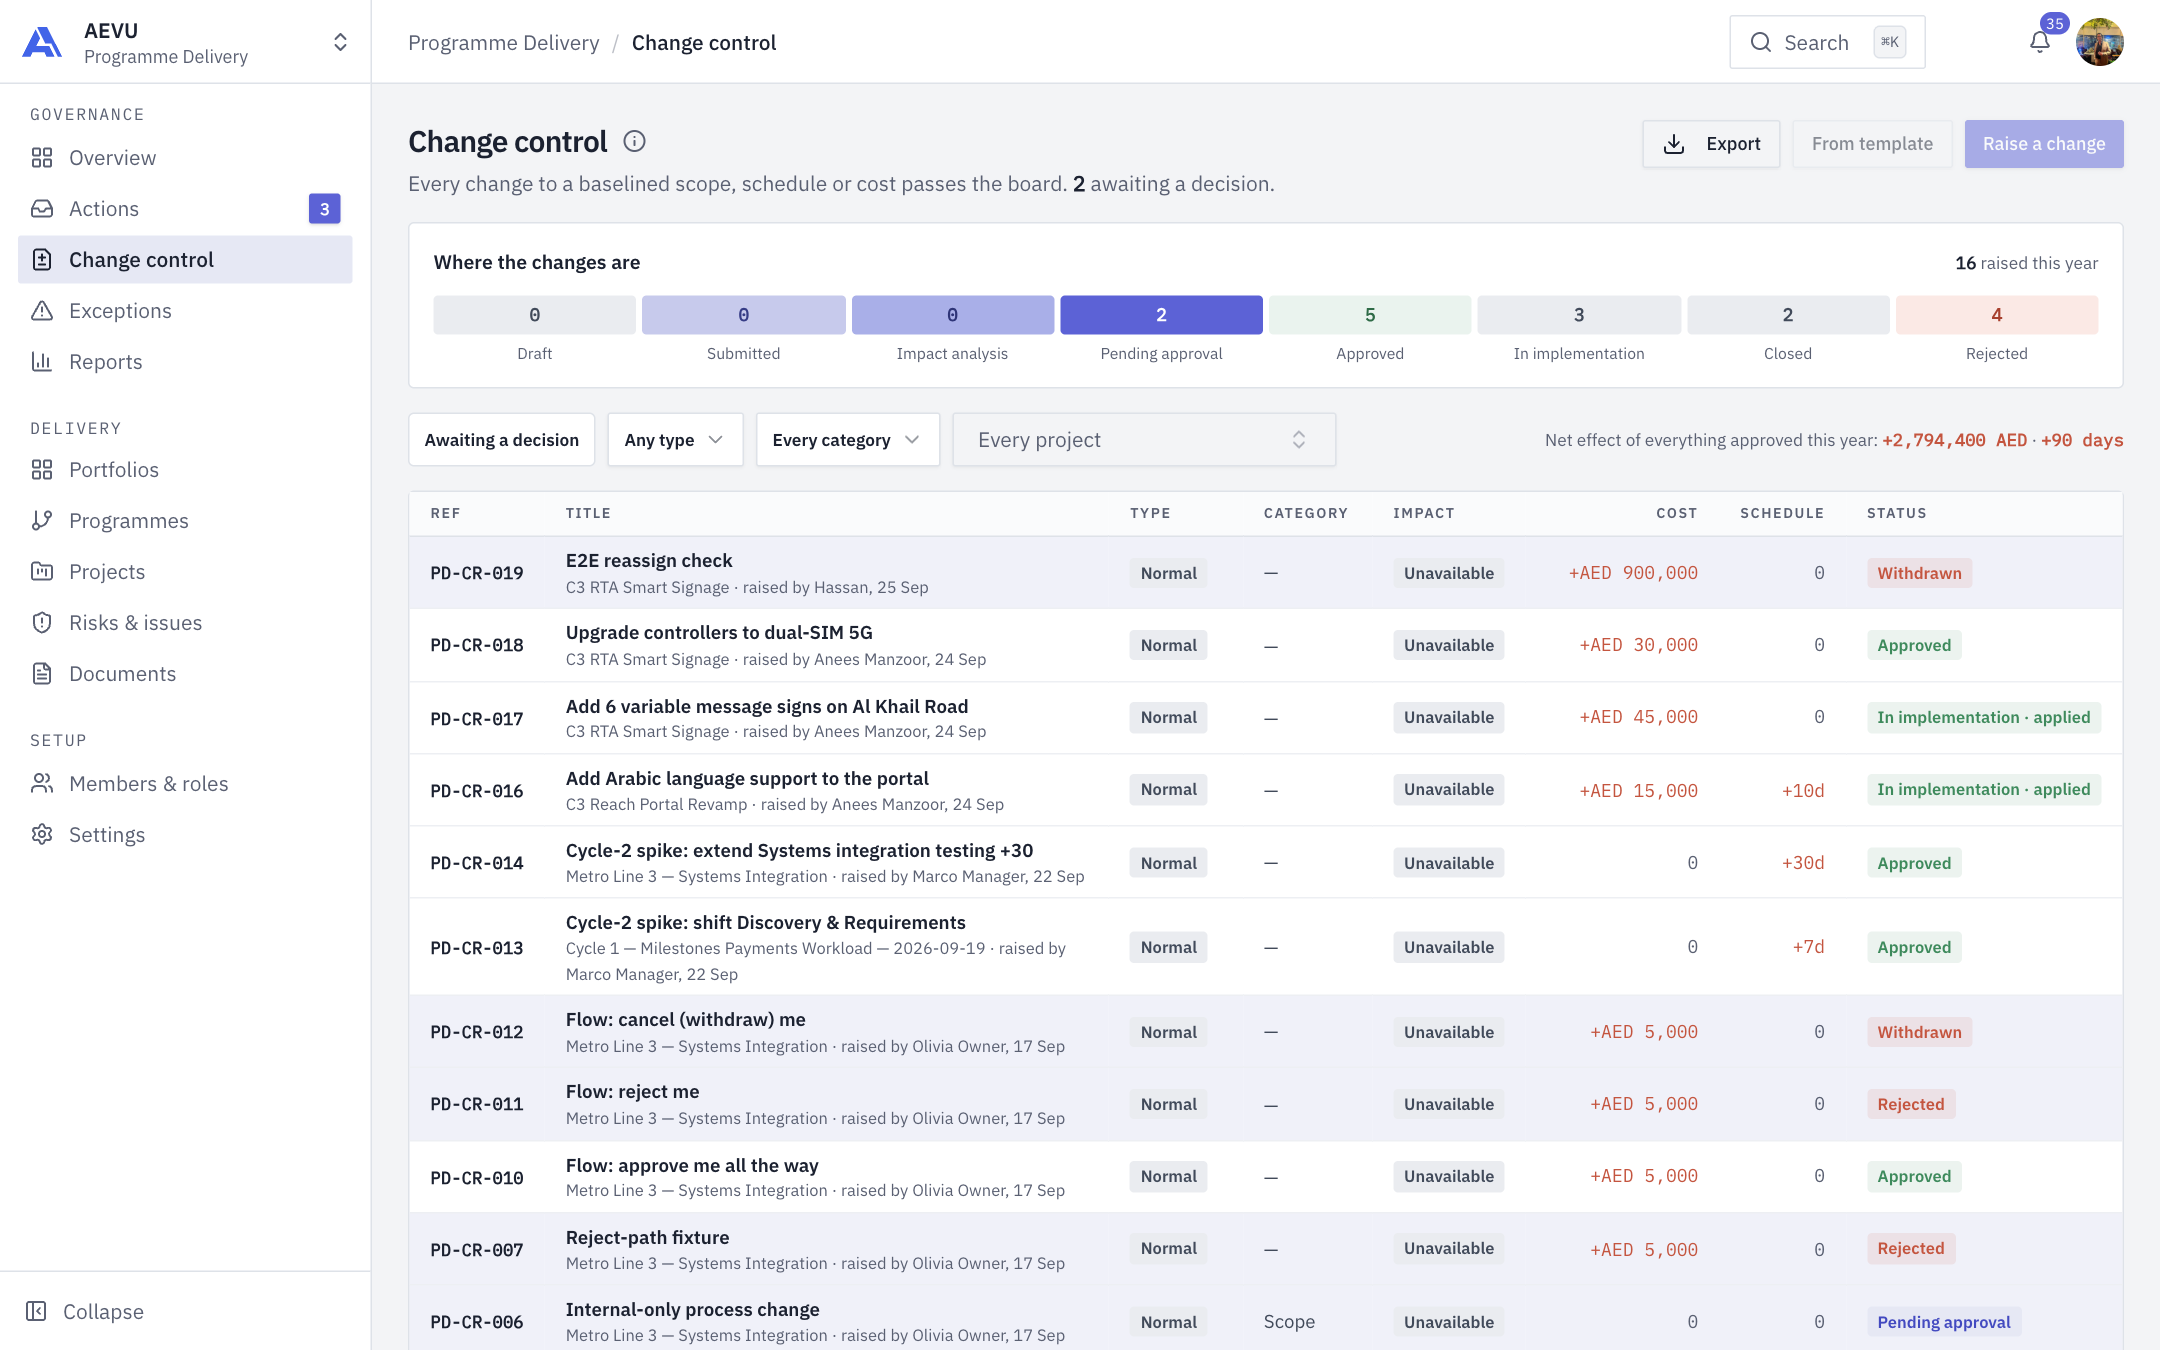
Task: Click the Members & roles people icon
Action: (x=42, y=784)
